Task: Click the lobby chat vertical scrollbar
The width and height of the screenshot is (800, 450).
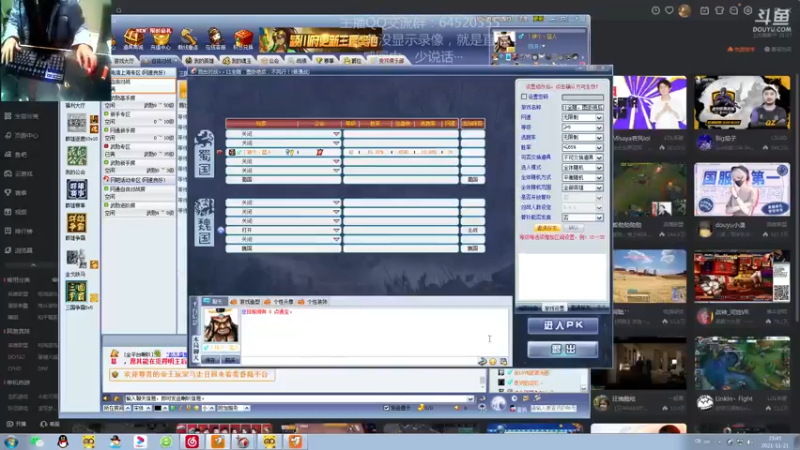Action: [483, 380]
